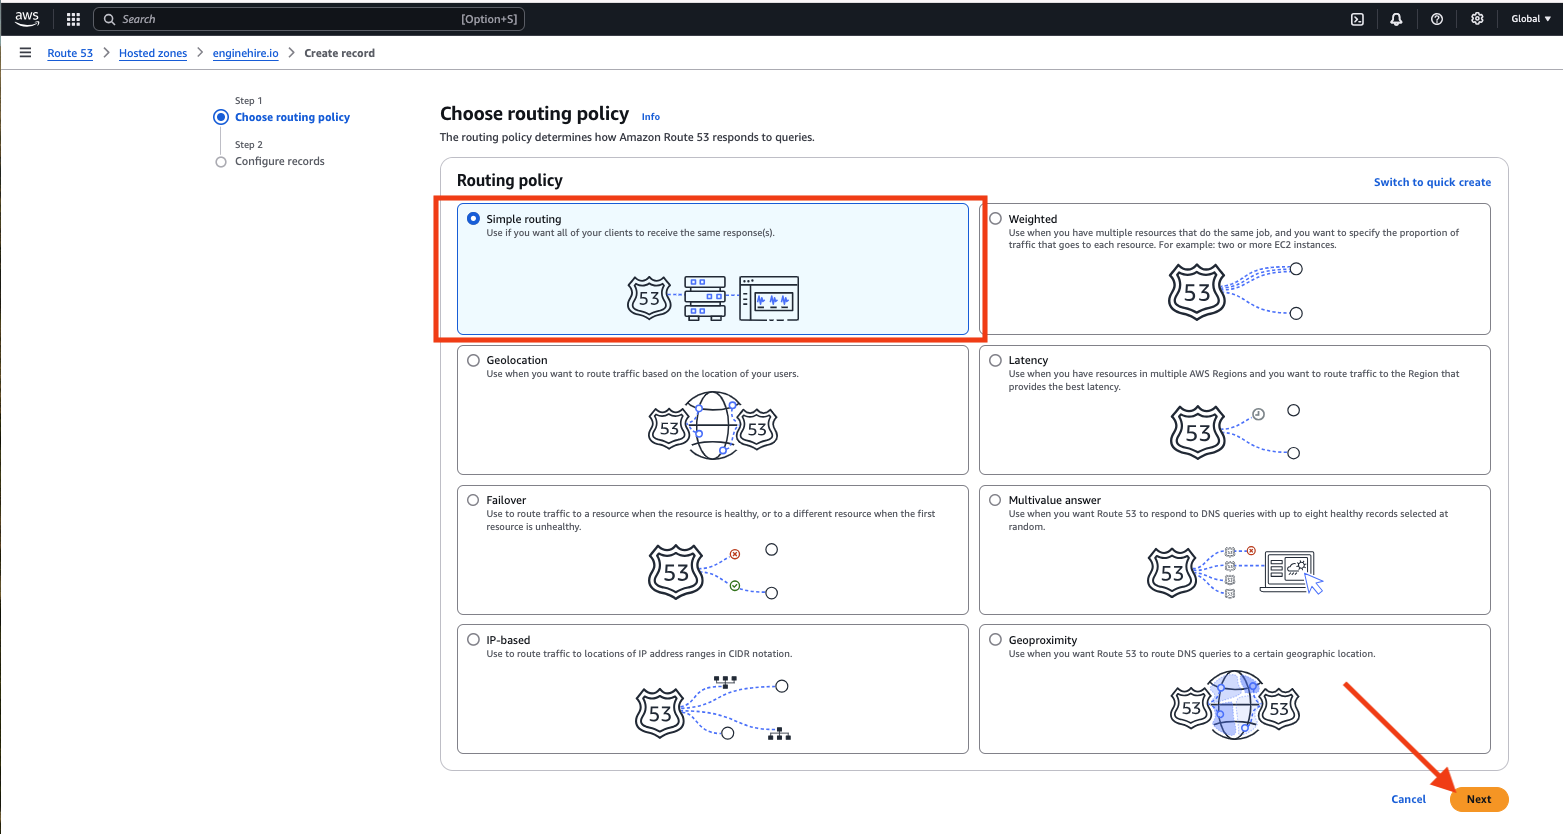Click the Create record breadcrumb text

tap(340, 53)
